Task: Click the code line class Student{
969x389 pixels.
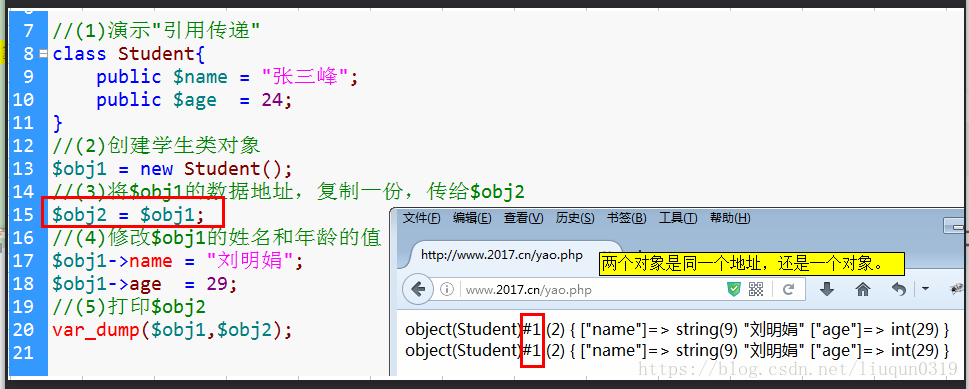Action: coord(129,53)
